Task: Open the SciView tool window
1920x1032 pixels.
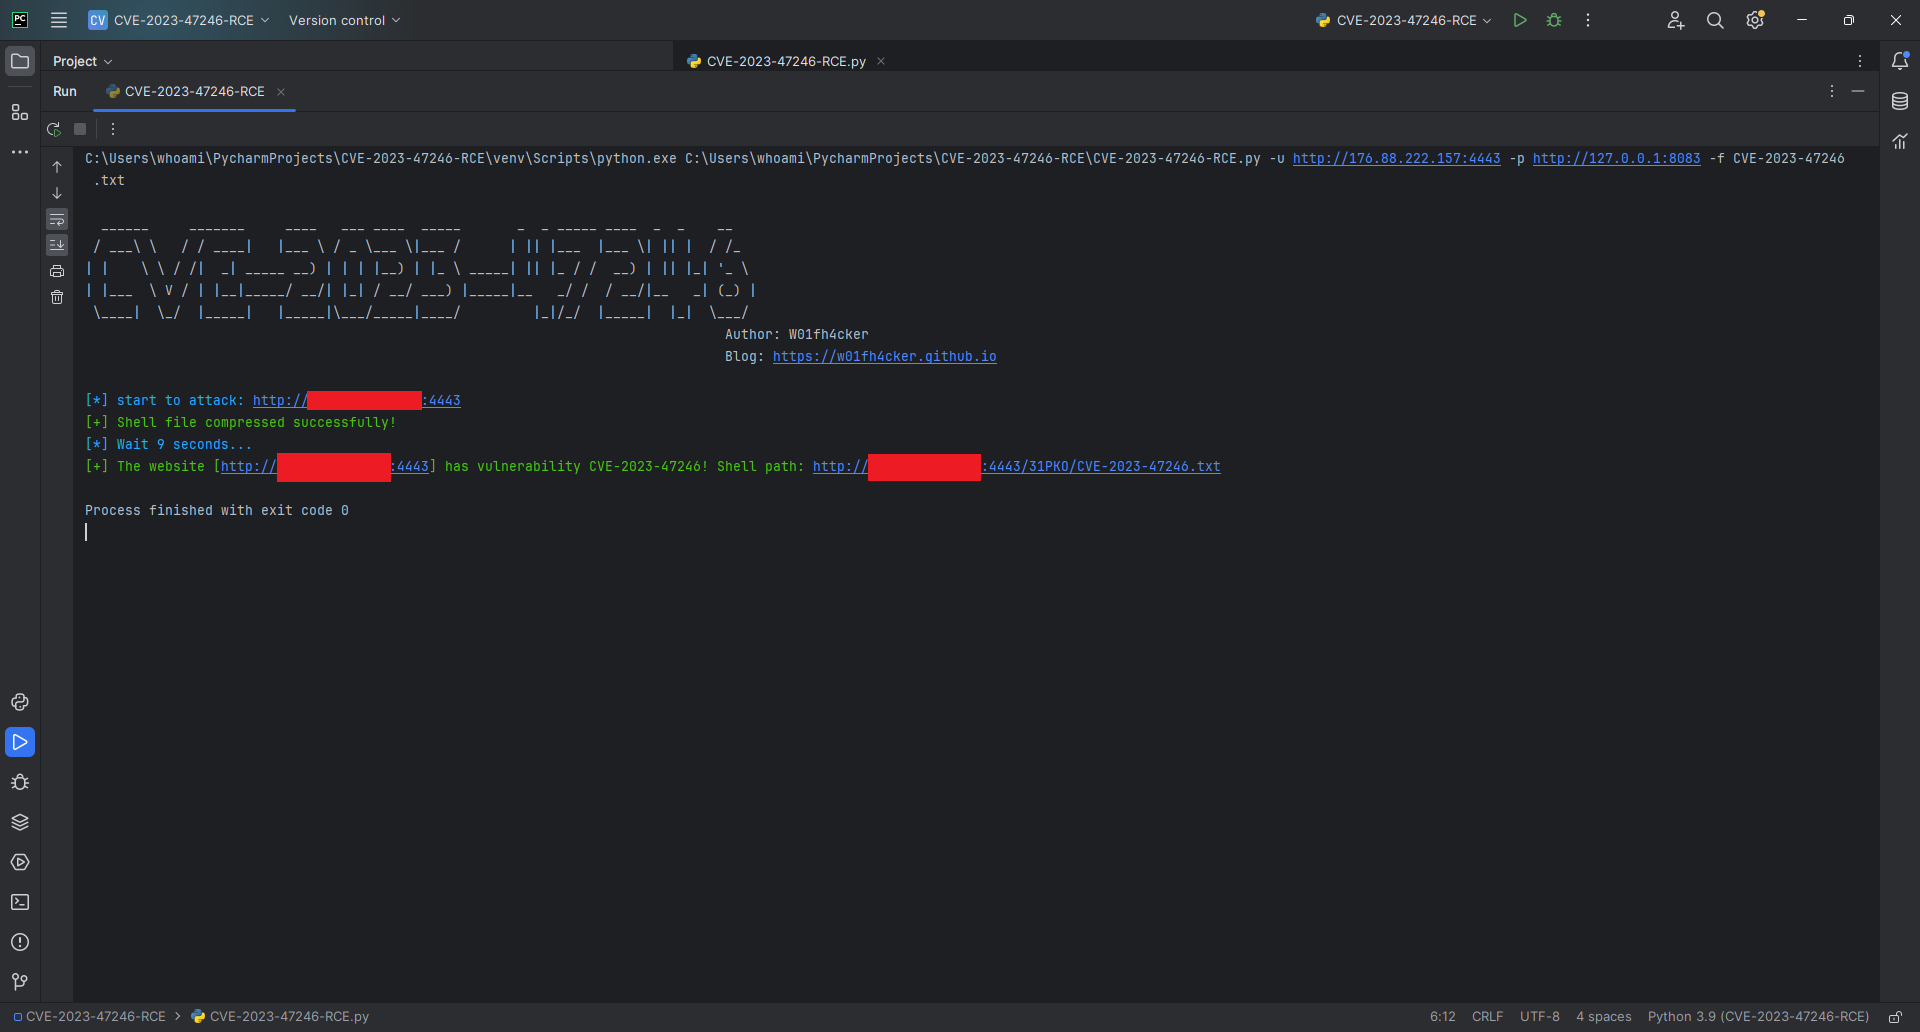Action: [x=1900, y=141]
